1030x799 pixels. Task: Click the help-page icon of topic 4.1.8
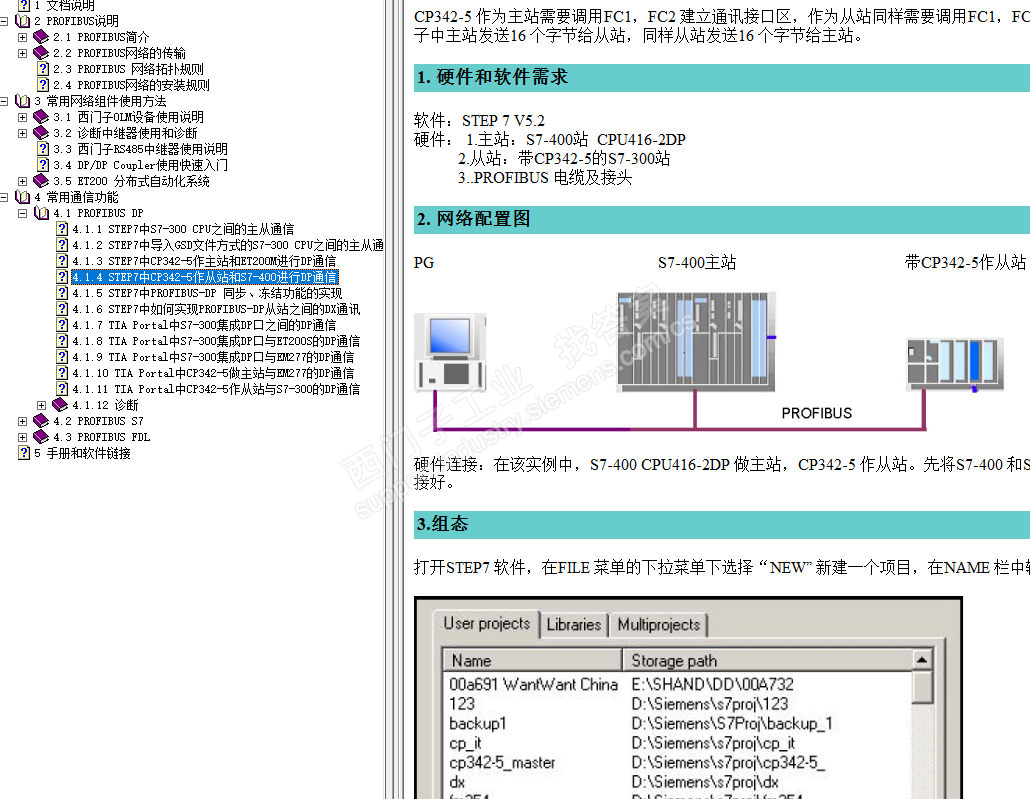tap(62, 341)
